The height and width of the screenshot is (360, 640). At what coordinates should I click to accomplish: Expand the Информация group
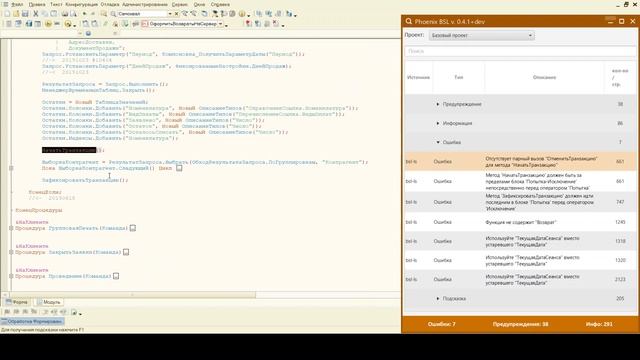(438, 123)
